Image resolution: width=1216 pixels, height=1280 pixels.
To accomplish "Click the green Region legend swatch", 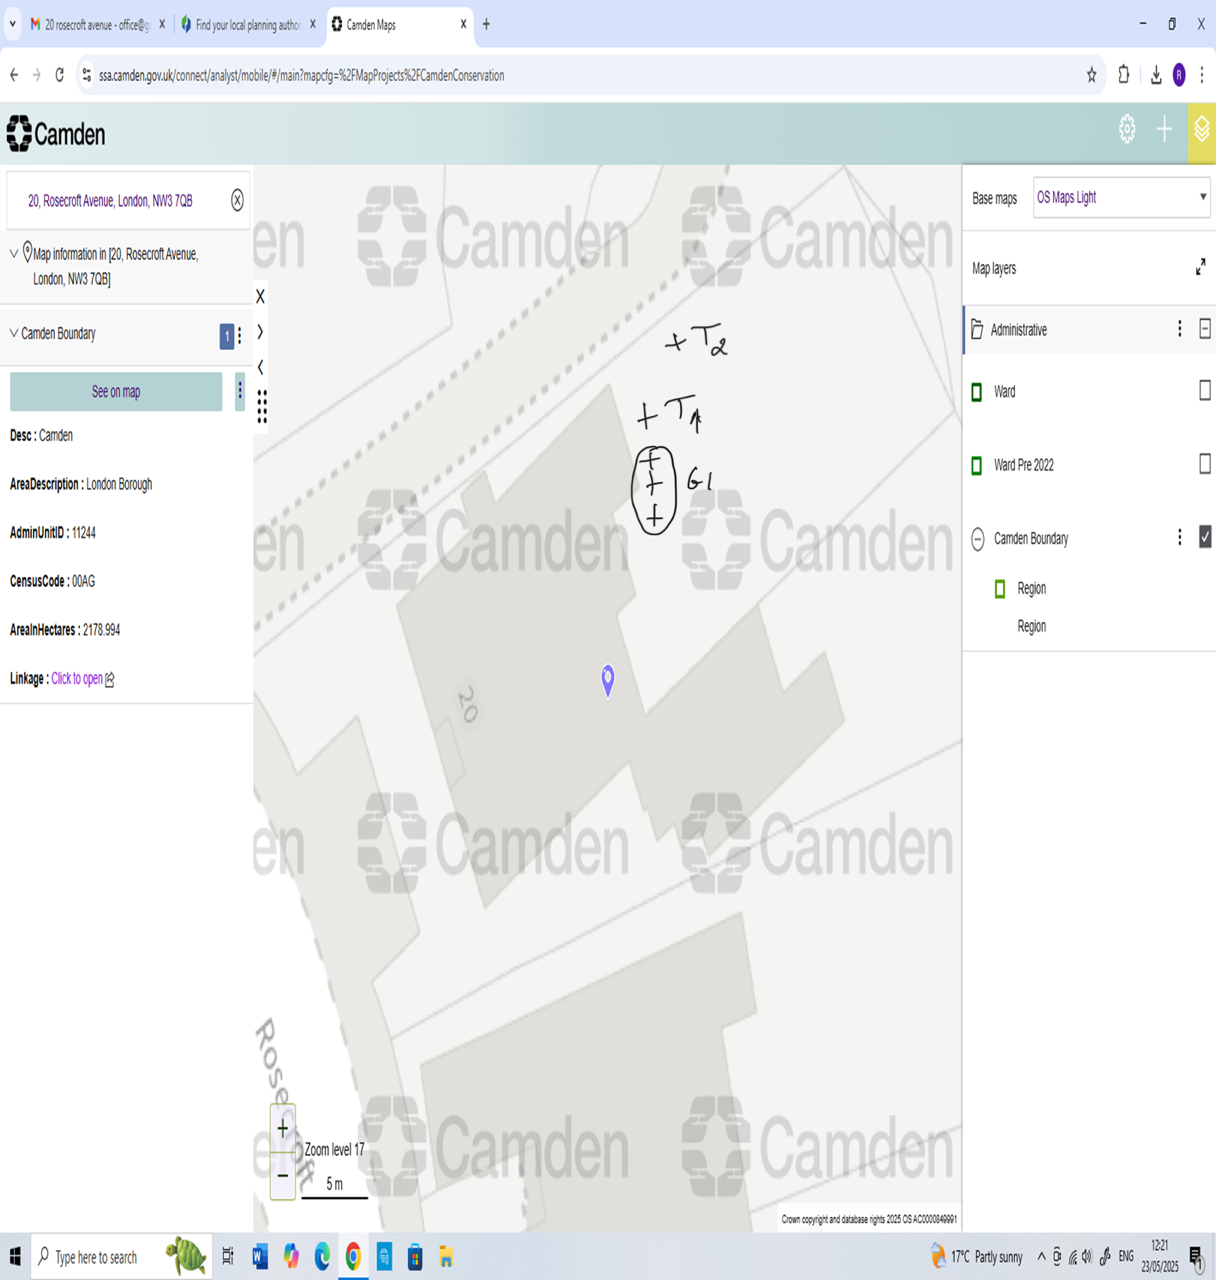I will click(1000, 589).
